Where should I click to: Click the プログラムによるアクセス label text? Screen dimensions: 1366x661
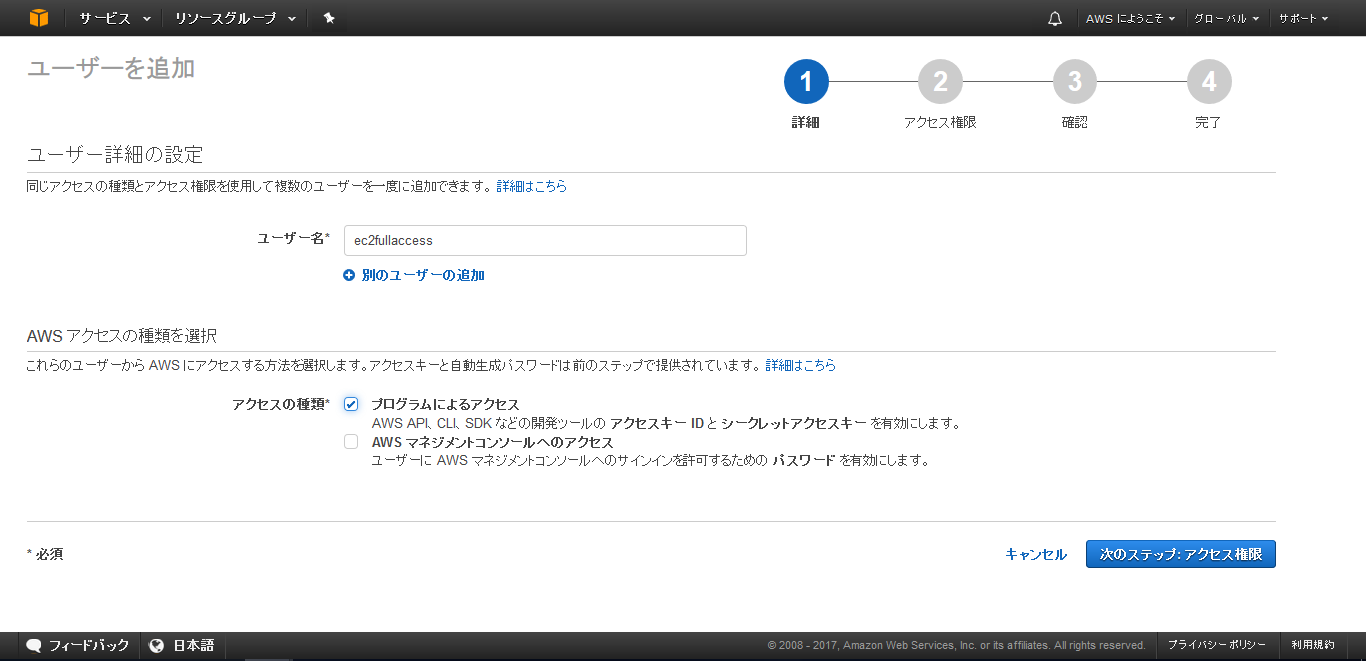pos(445,404)
